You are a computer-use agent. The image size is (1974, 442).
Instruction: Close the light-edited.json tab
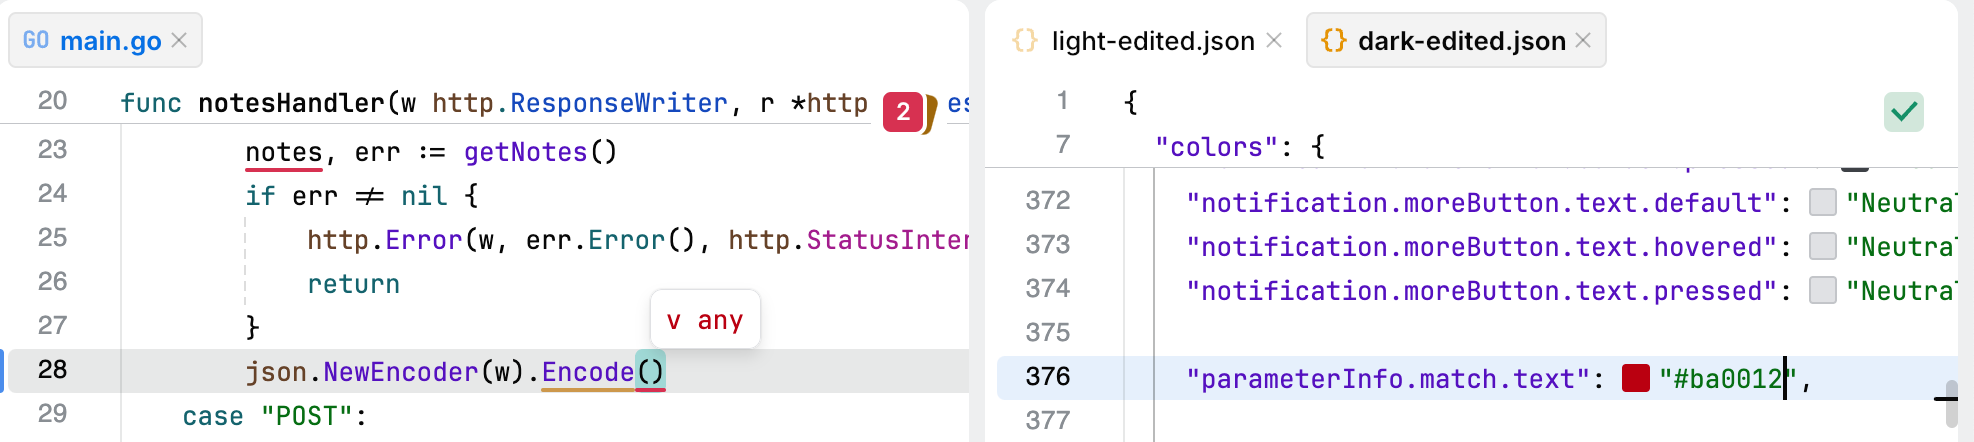[x=1274, y=40]
